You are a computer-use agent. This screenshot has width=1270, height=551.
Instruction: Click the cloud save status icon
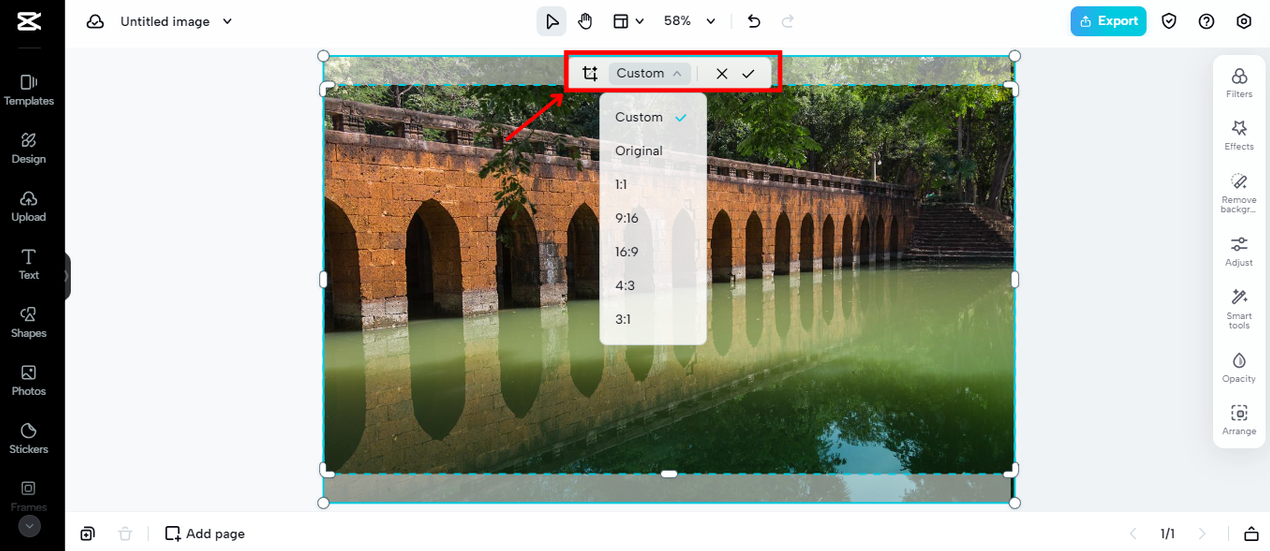(95, 21)
